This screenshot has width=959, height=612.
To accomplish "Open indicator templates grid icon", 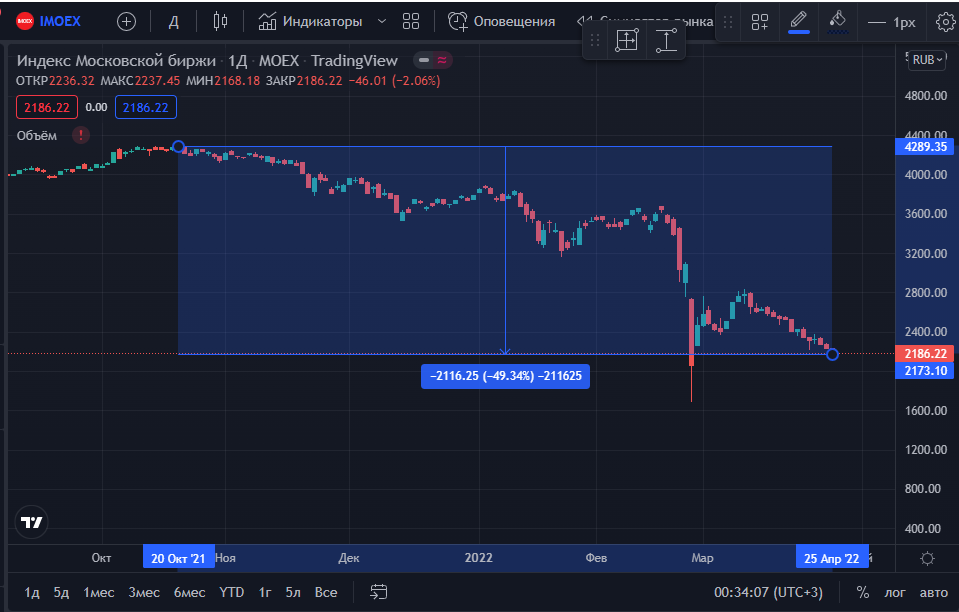I will click(x=411, y=22).
